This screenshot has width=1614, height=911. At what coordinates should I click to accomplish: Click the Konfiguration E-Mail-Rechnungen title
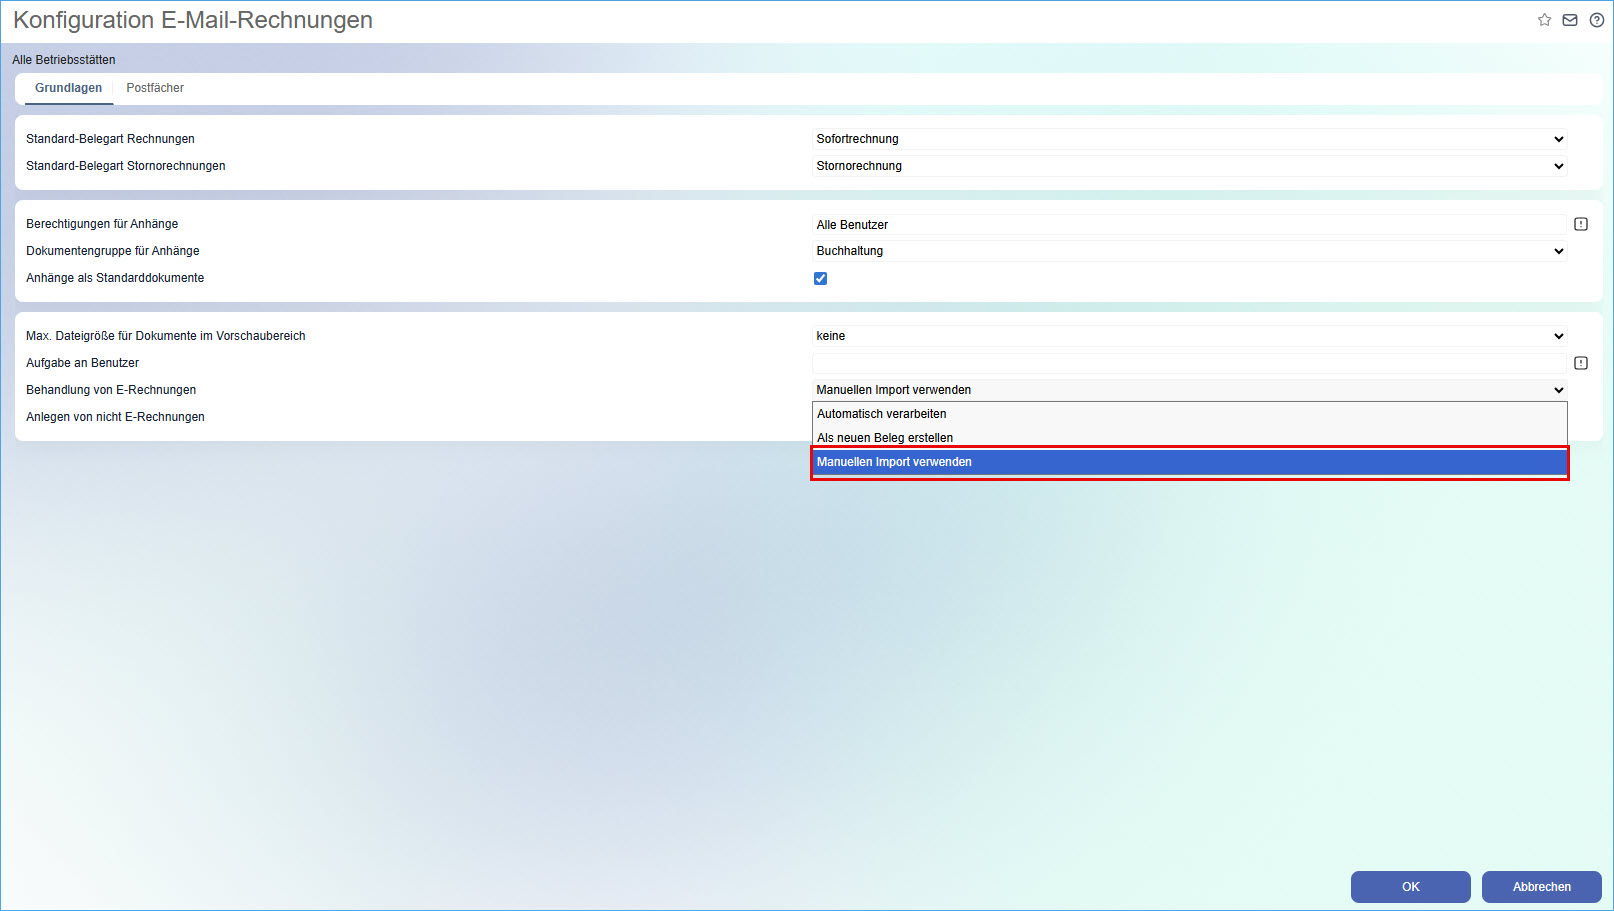tap(193, 20)
